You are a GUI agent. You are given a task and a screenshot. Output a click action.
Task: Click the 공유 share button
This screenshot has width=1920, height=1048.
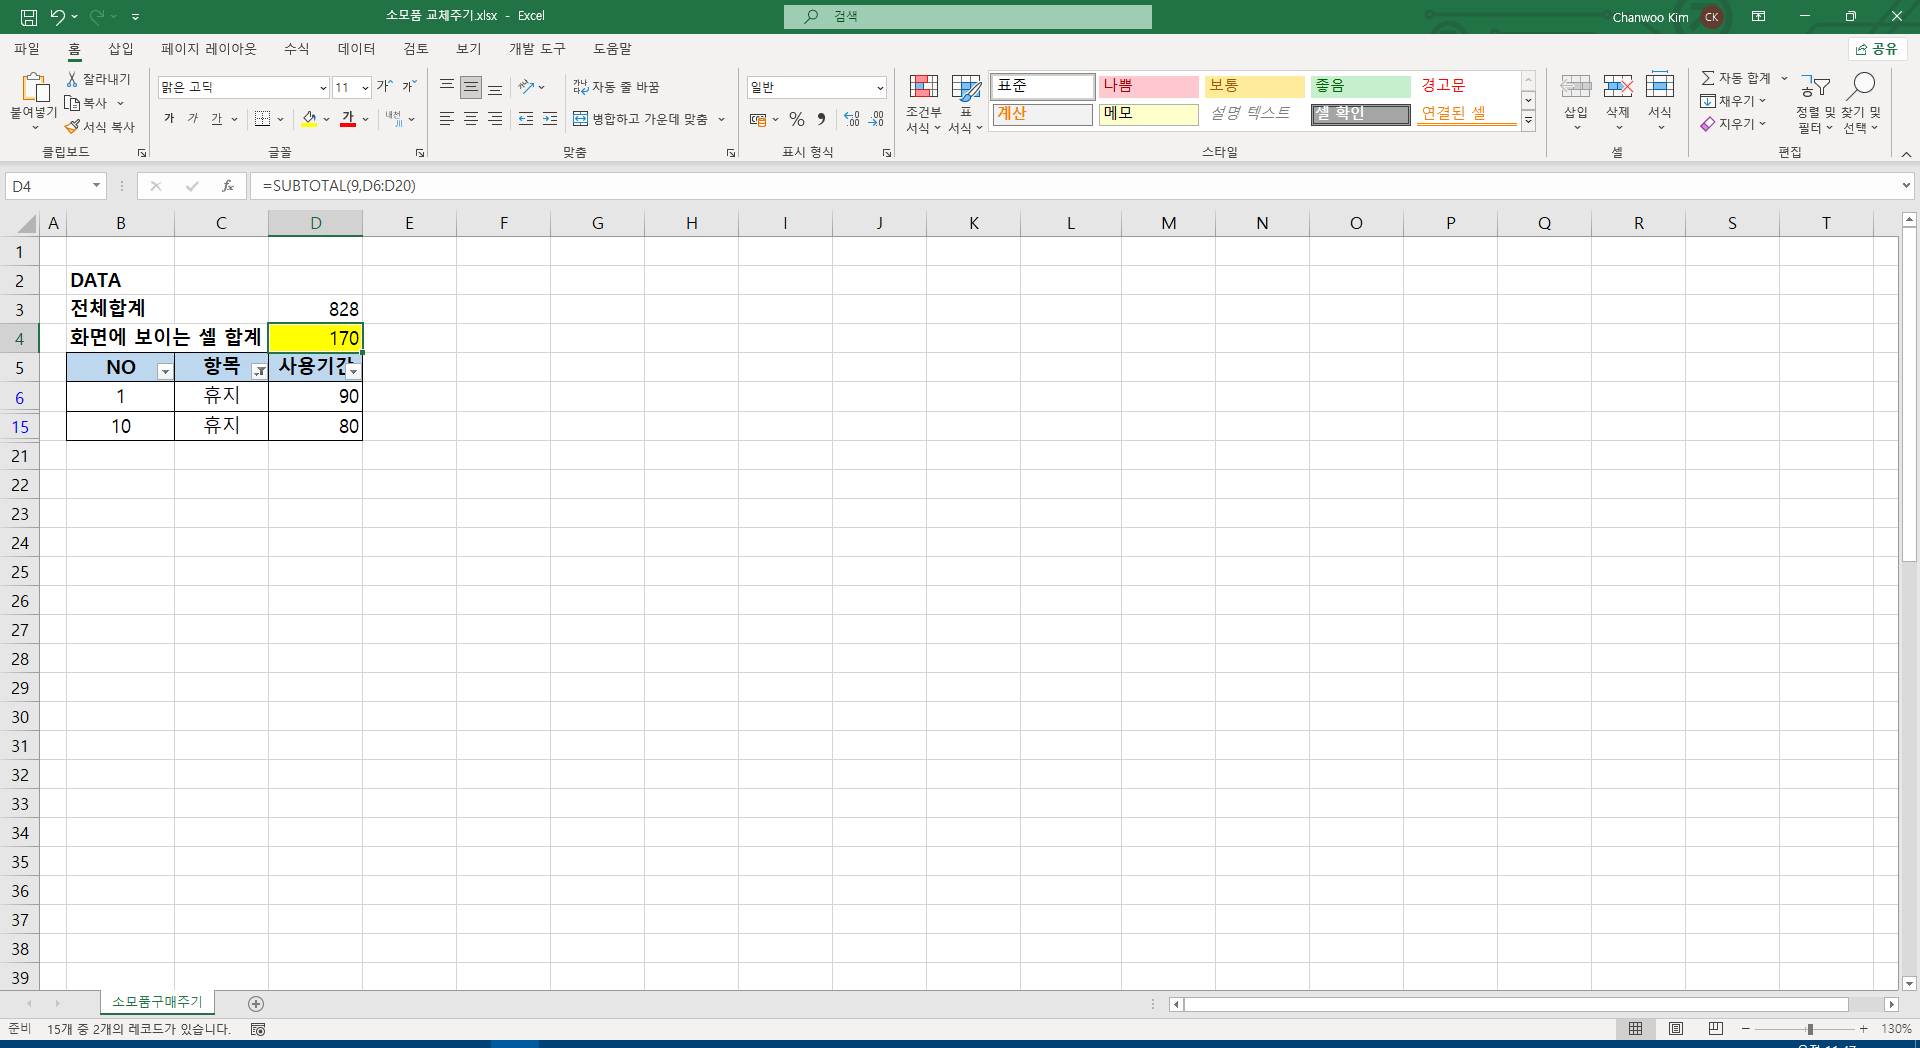[x=1877, y=48]
